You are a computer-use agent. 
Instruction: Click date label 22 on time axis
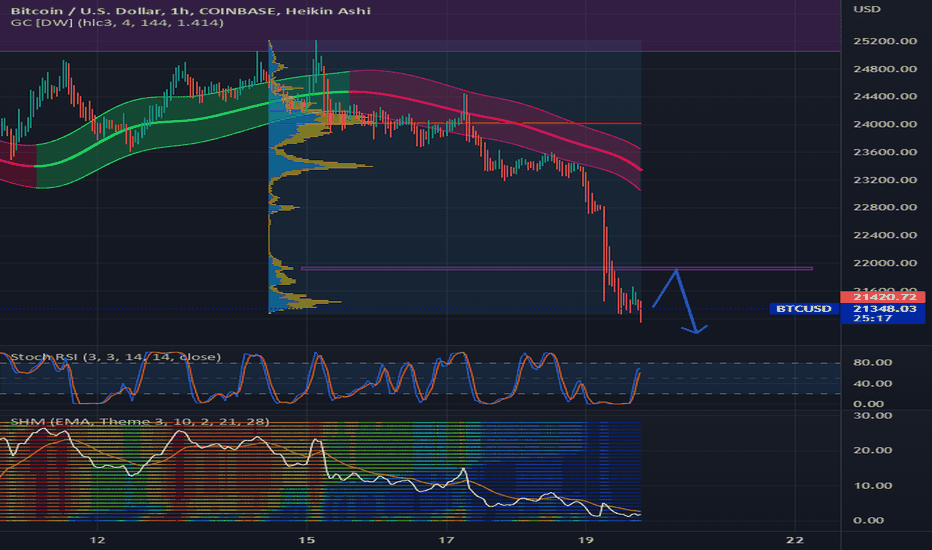click(x=795, y=540)
